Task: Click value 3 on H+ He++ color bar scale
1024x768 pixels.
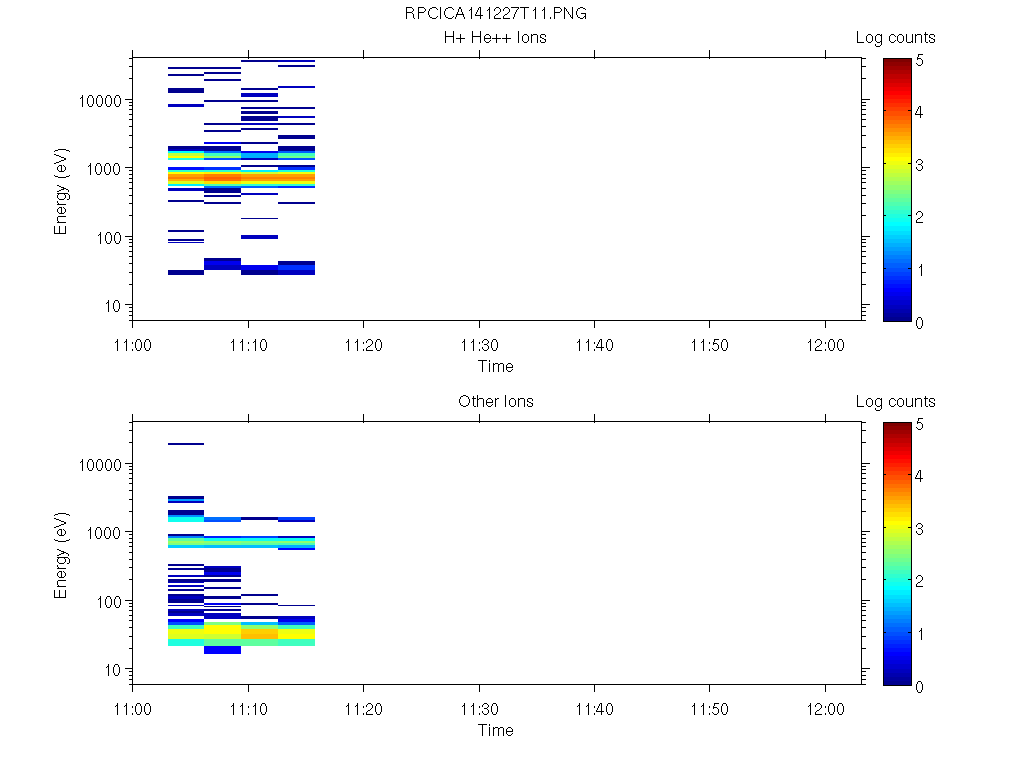Action: tap(920, 165)
